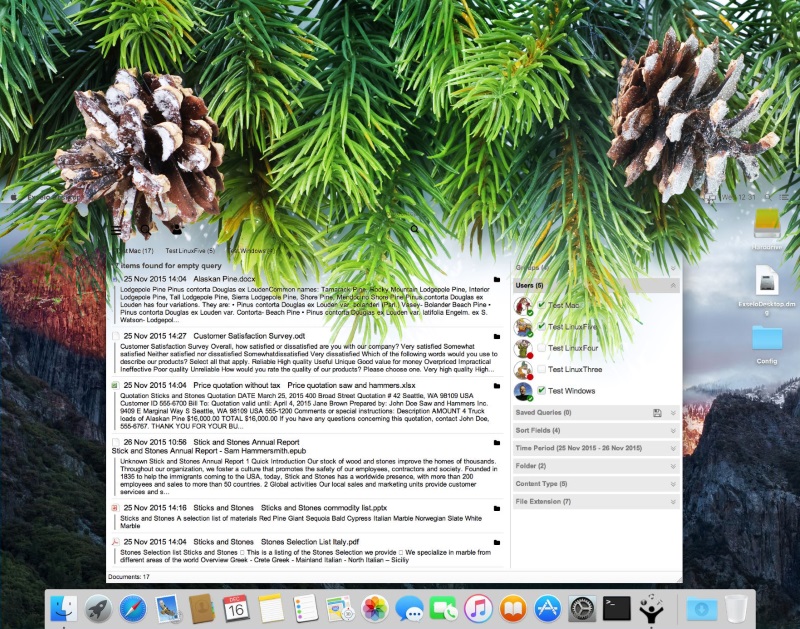Click the Test Mac user avatar
Image resolution: width=800 pixels, height=629 pixels.
(523, 306)
